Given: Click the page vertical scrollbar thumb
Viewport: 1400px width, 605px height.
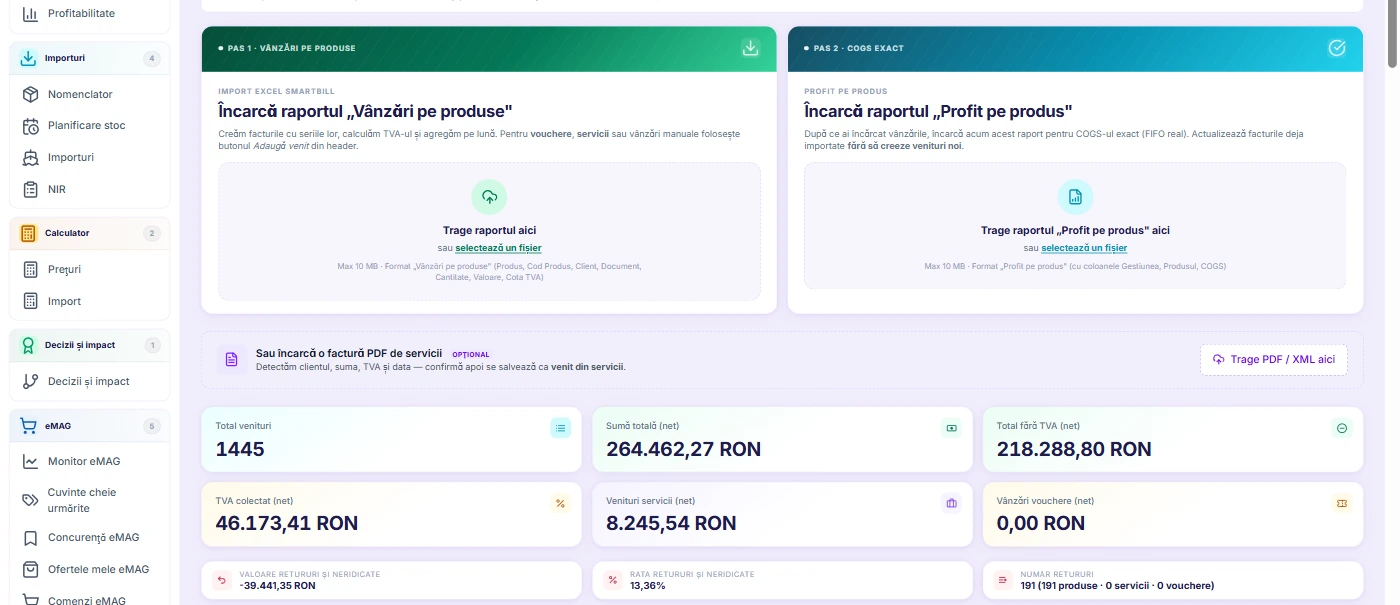Looking at the screenshot, I should click(1392, 36).
